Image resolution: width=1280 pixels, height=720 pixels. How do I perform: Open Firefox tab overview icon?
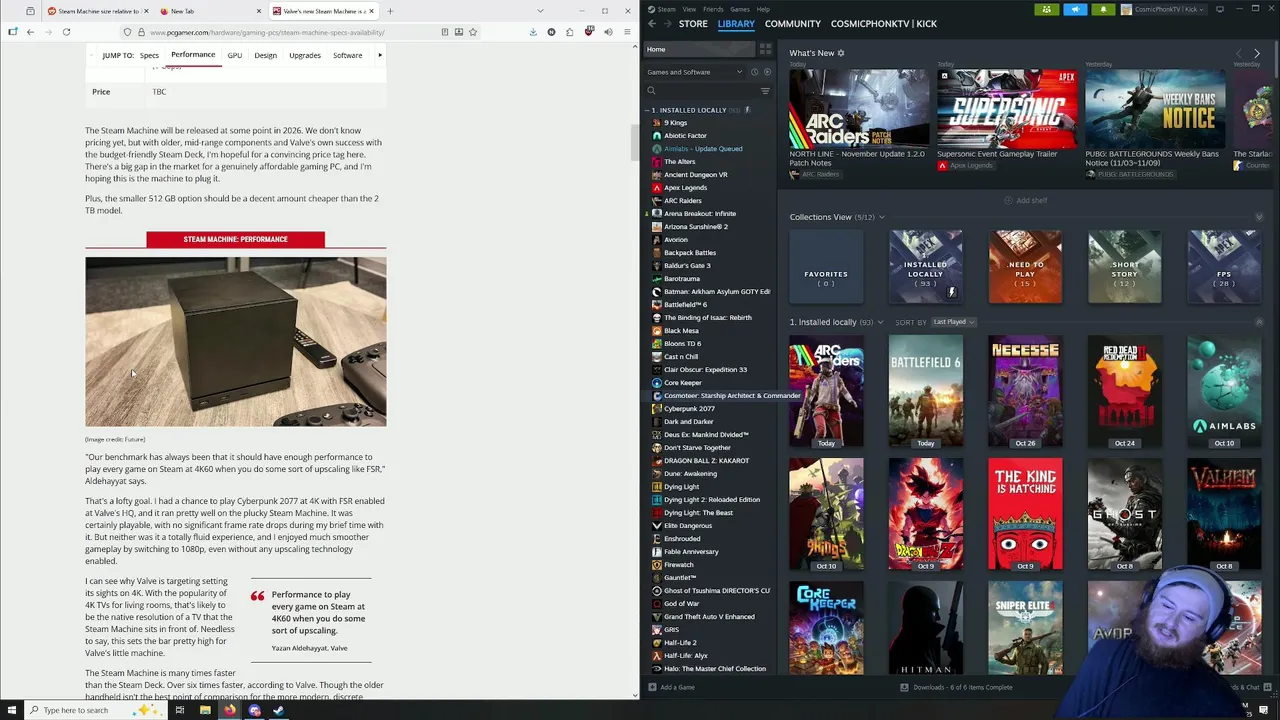30,11
